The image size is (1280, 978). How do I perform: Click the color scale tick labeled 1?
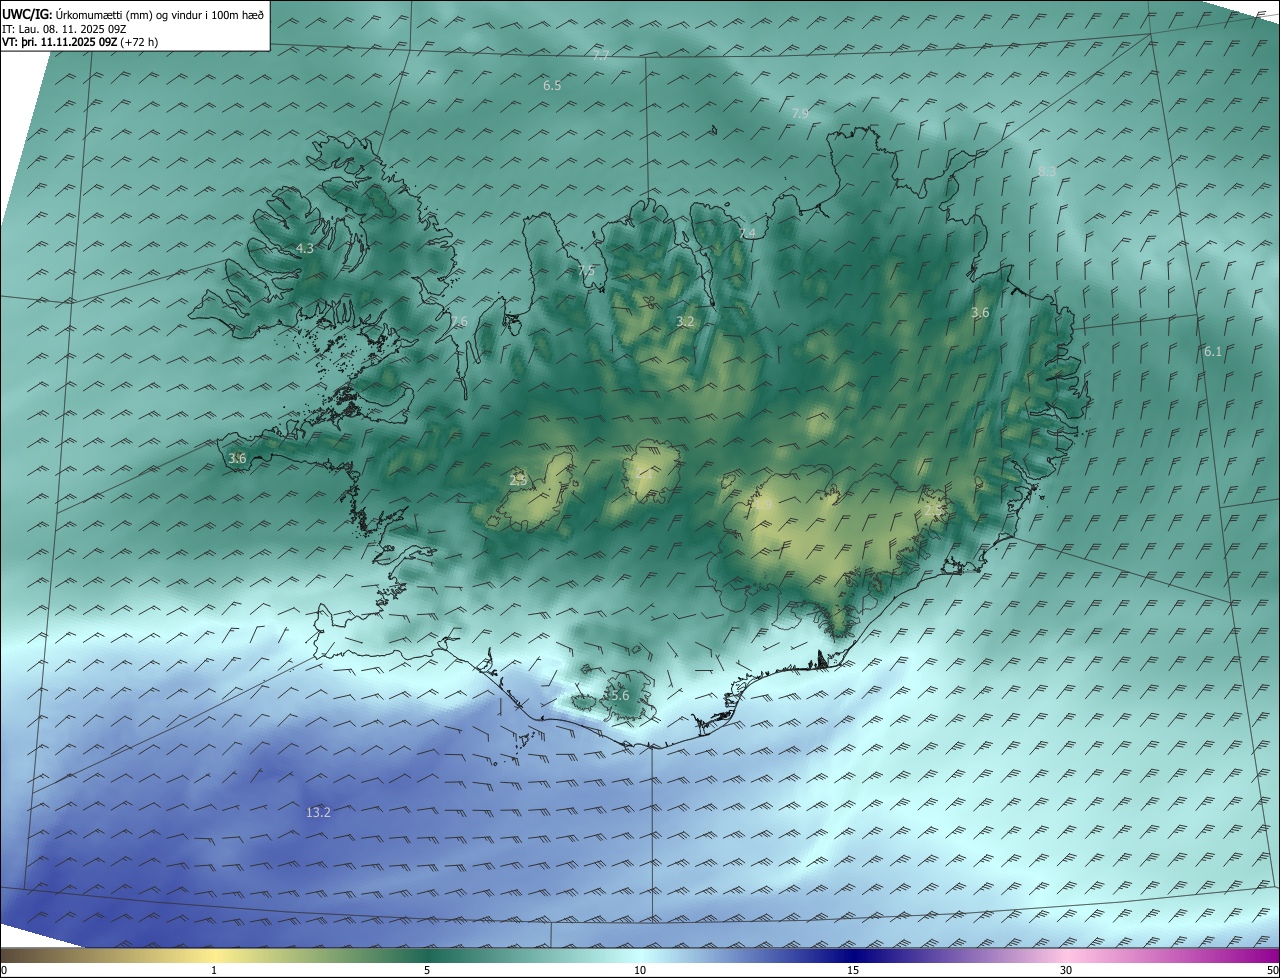tap(214, 970)
